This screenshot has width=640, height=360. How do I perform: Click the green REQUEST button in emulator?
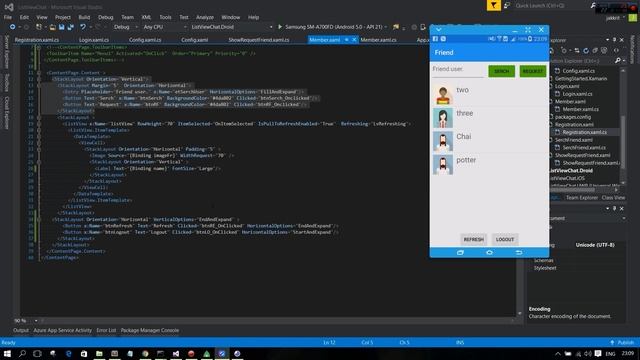[x=533, y=71]
